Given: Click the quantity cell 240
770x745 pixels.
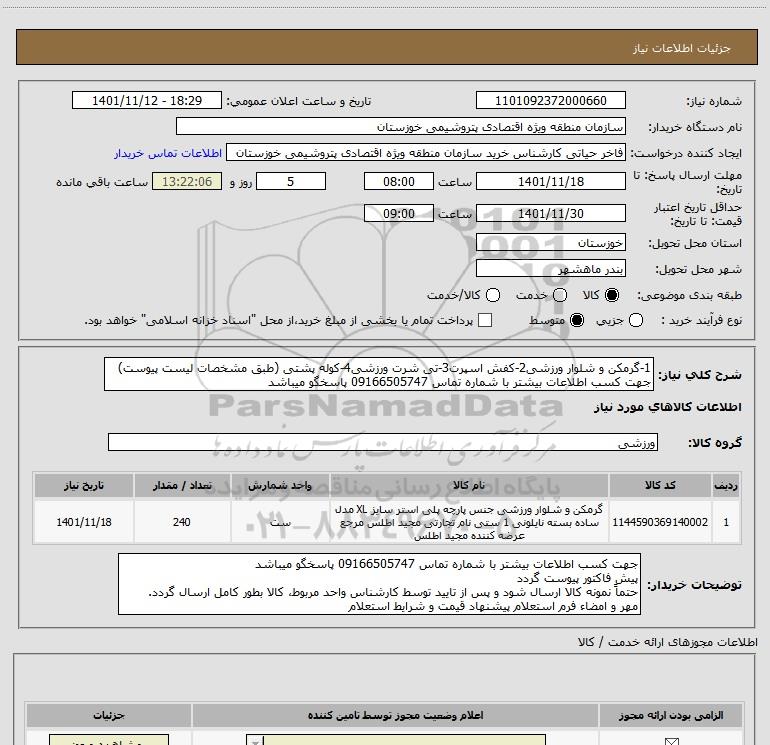Looking at the screenshot, I should (182, 522).
